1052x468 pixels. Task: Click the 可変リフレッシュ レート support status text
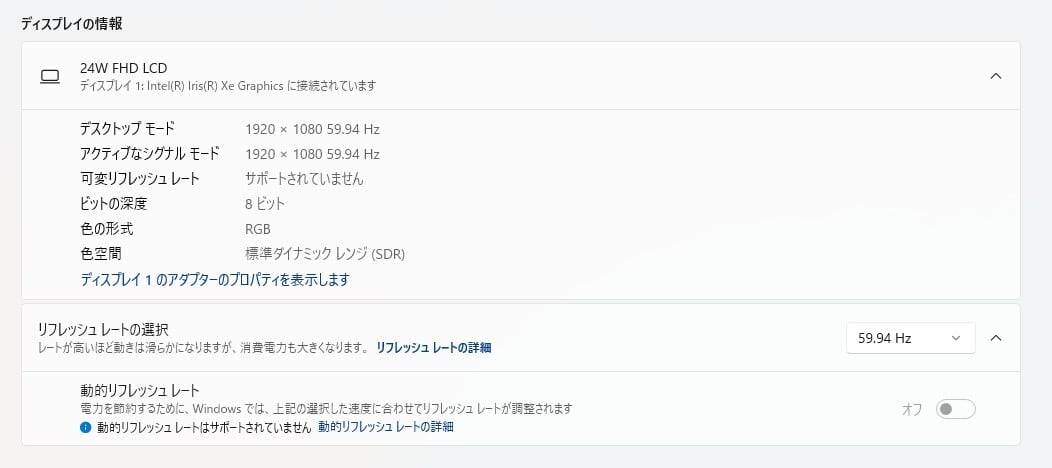coord(304,179)
